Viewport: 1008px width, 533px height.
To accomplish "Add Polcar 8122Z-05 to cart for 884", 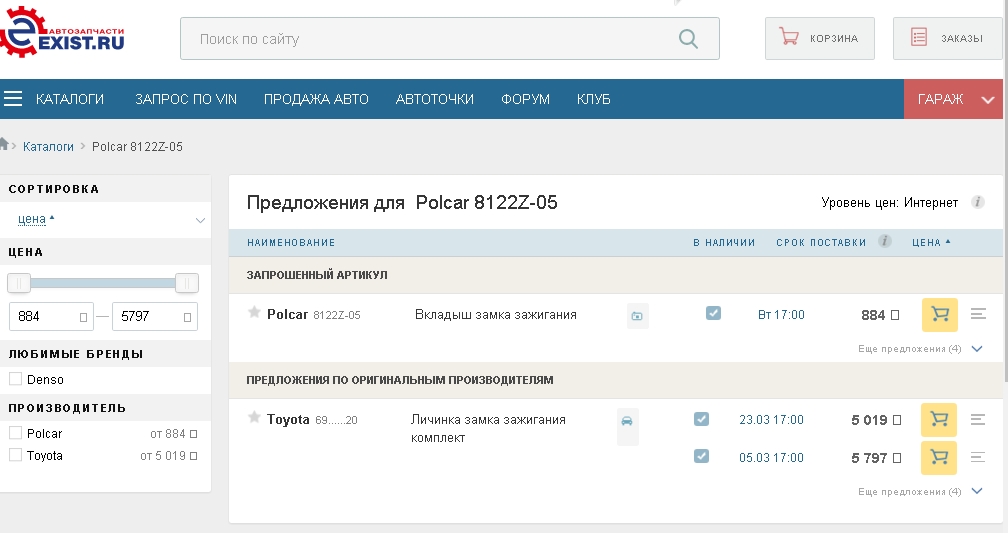I will 939,315.
